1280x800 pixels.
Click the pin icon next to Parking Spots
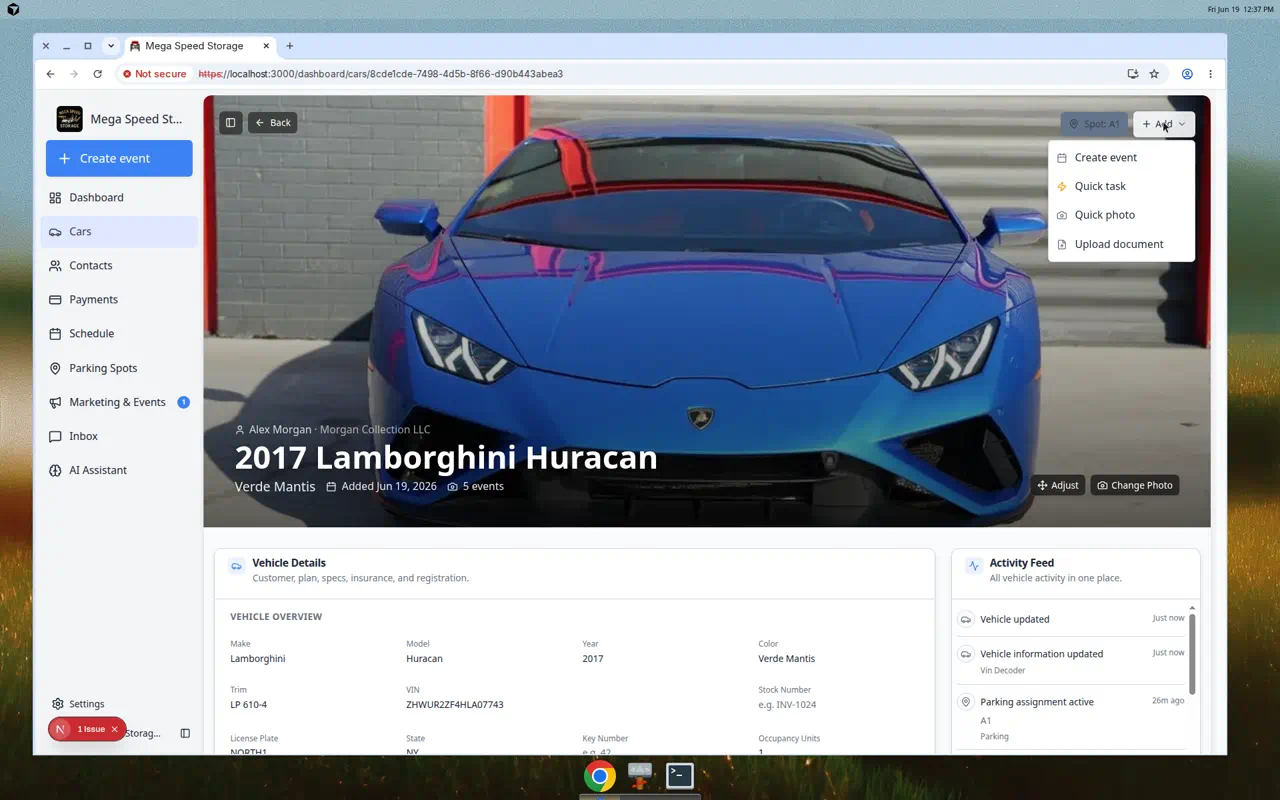pyautogui.click(x=55, y=368)
